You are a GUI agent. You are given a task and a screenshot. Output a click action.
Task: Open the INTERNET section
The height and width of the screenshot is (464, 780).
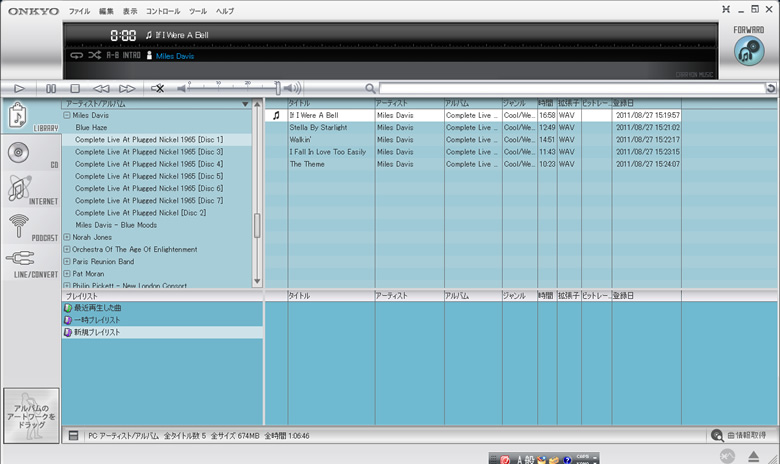[x=32, y=189]
